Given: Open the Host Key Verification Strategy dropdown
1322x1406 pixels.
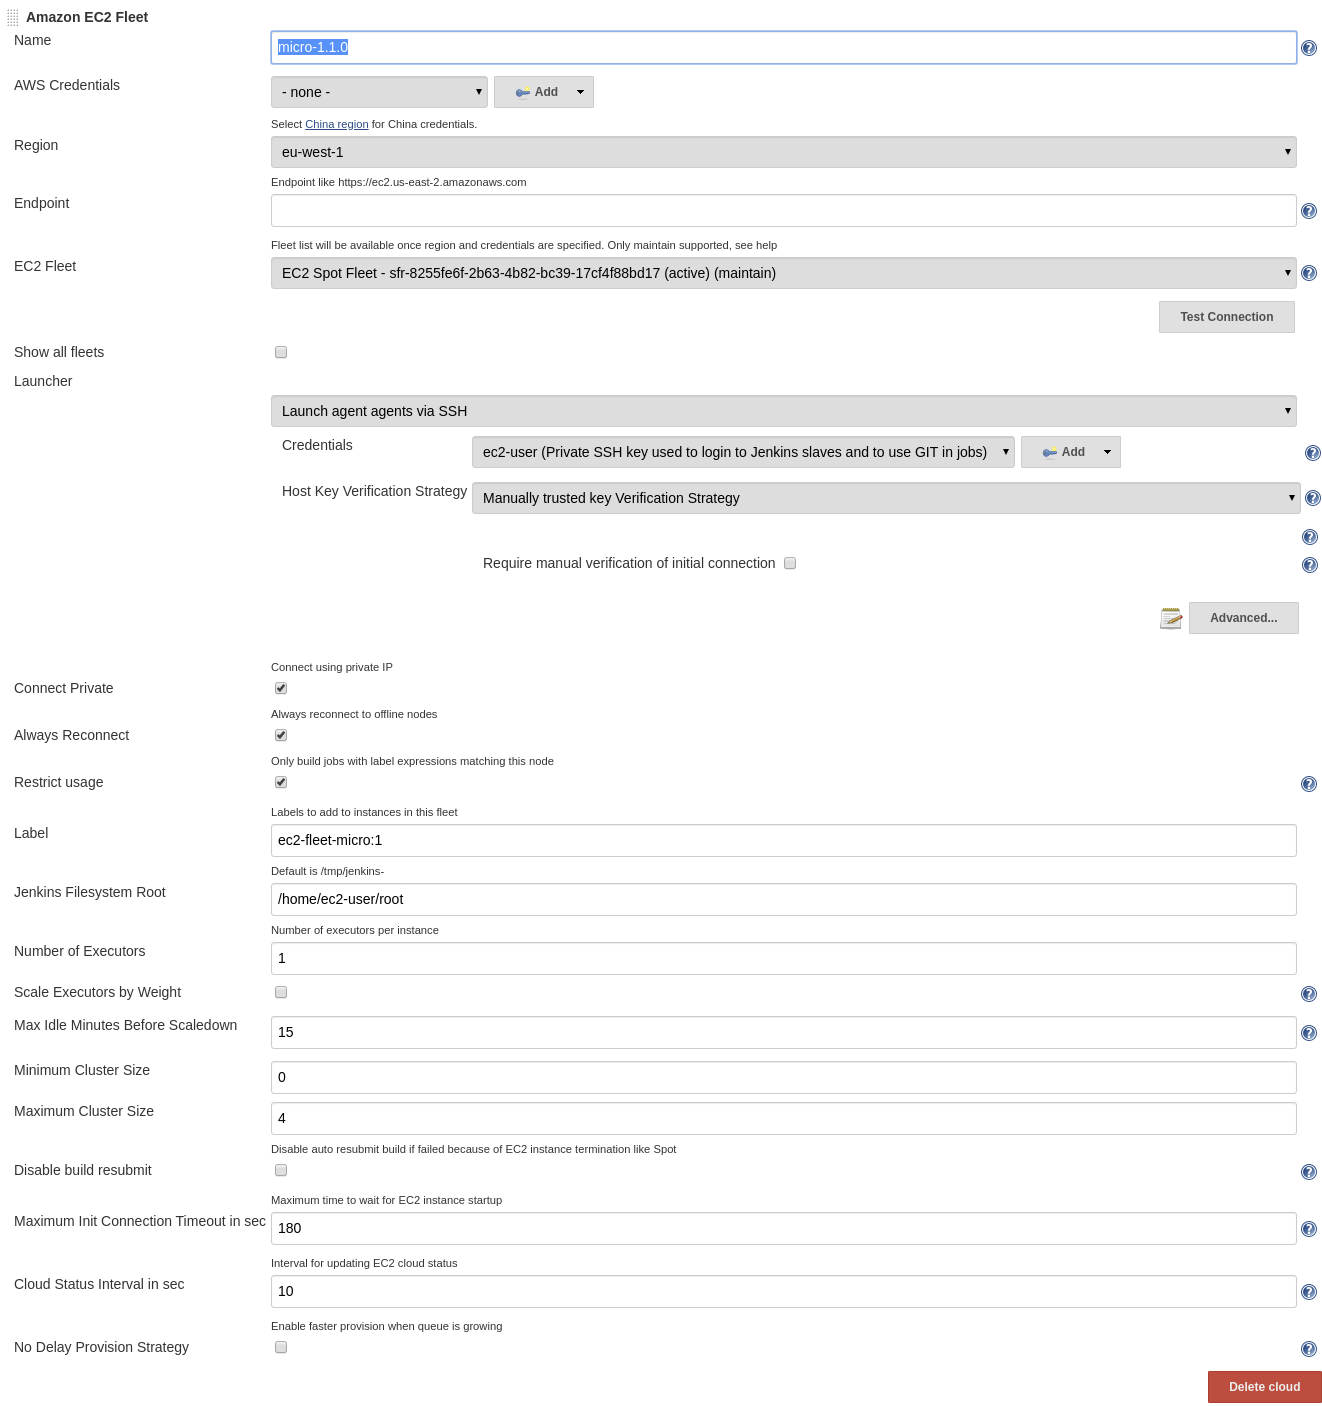Looking at the screenshot, I should click(886, 498).
